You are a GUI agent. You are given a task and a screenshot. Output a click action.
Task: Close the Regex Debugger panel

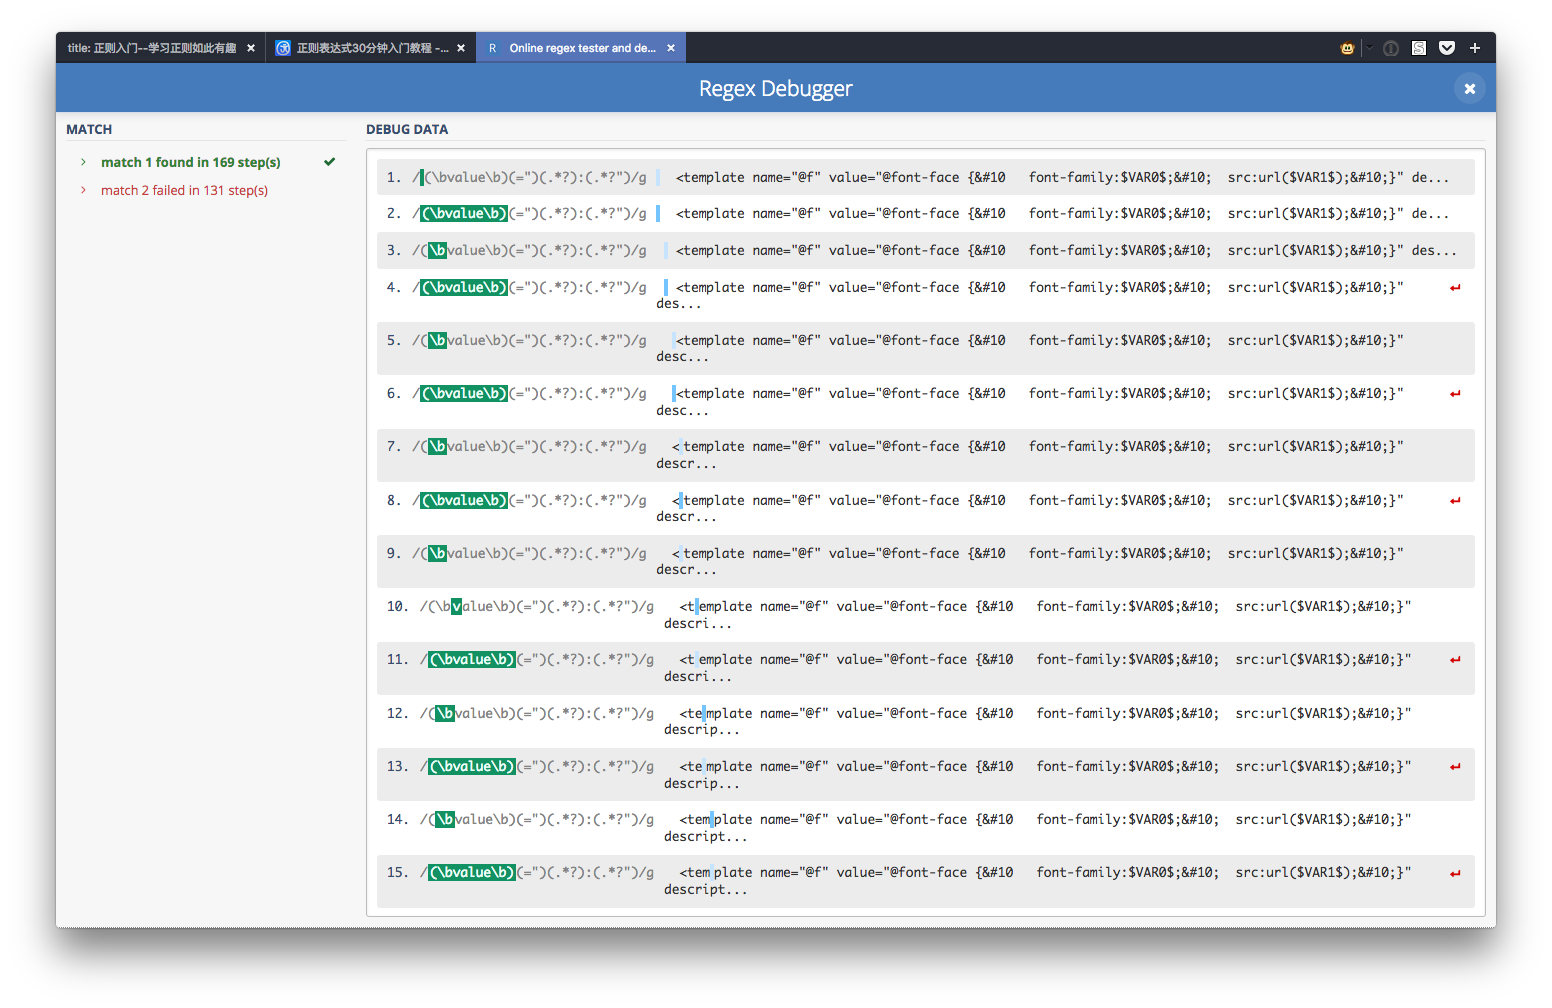pyautogui.click(x=1470, y=89)
